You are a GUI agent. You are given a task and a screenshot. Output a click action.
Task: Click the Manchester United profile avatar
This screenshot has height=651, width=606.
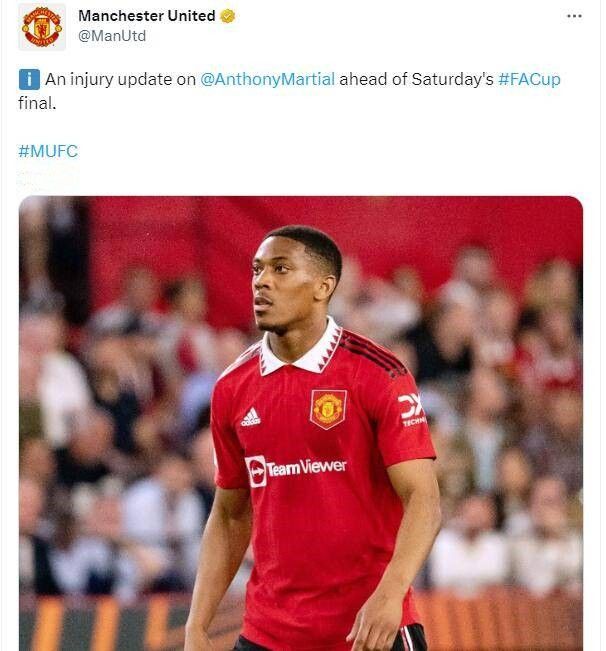42,27
